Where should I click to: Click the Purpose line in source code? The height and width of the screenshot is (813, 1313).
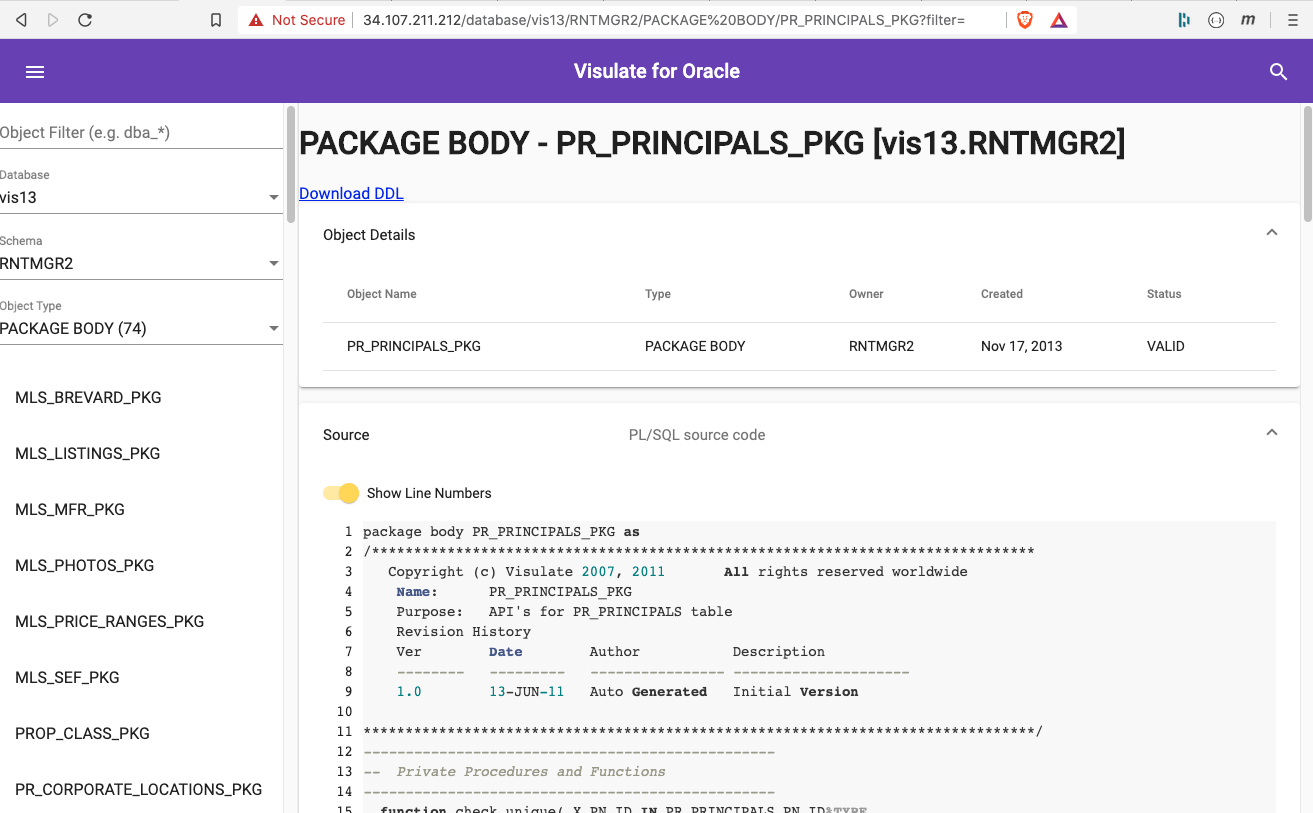point(564,612)
